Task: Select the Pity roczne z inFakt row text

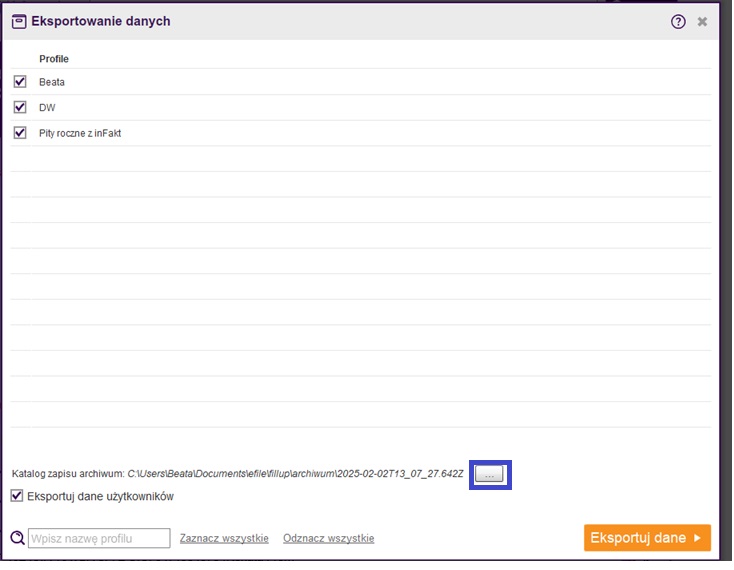Action: 80,133
